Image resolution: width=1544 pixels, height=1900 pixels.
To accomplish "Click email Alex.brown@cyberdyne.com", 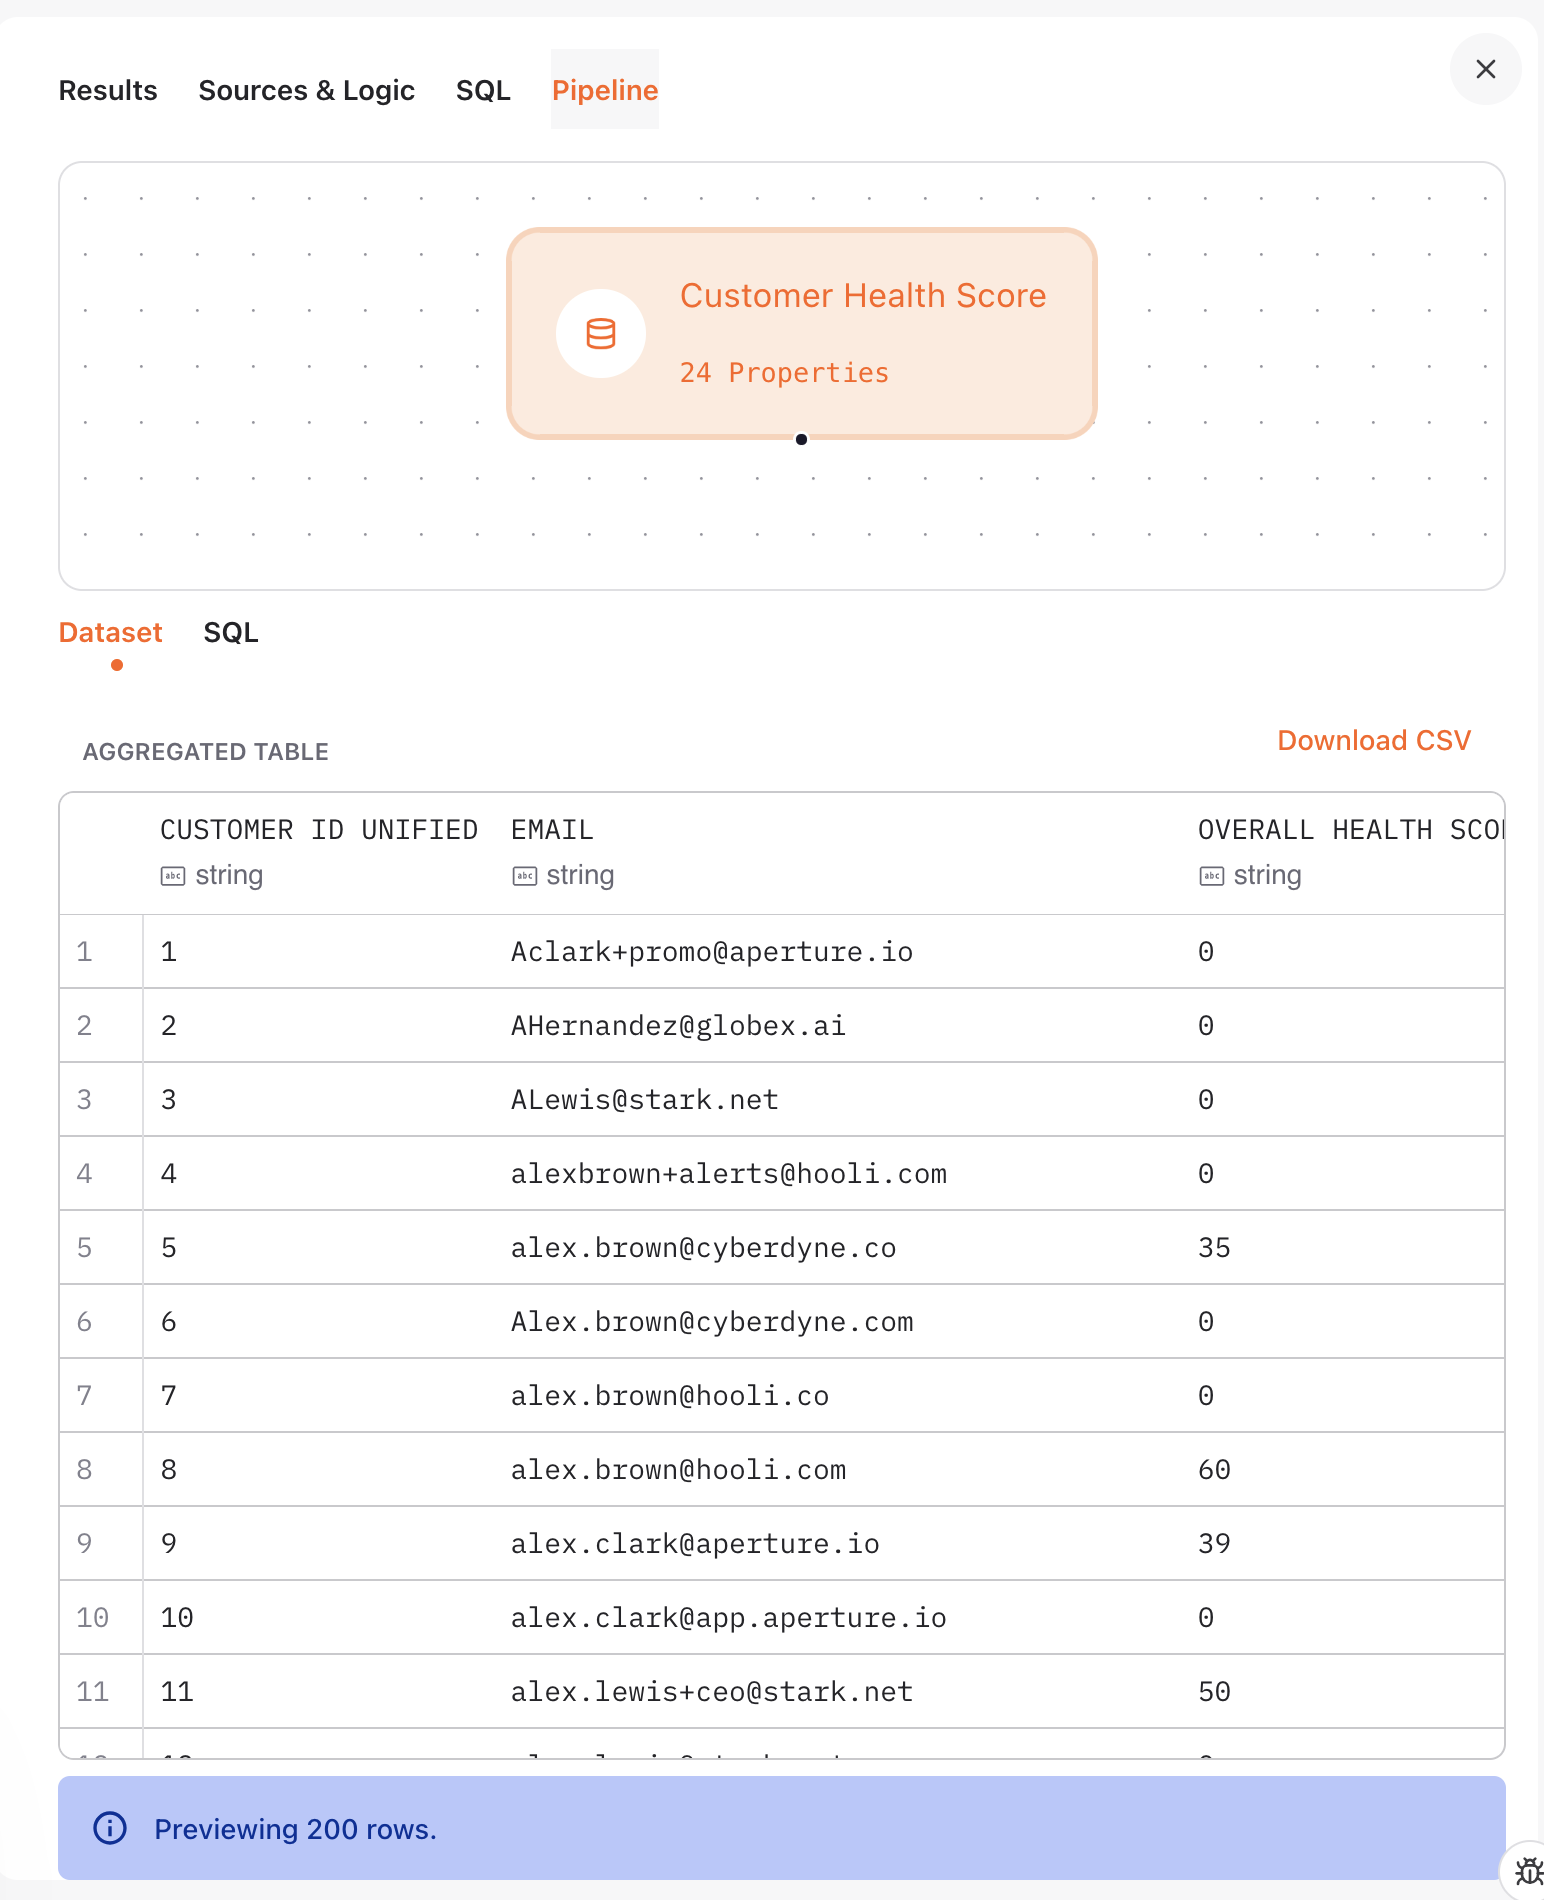I will [x=712, y=1321].
